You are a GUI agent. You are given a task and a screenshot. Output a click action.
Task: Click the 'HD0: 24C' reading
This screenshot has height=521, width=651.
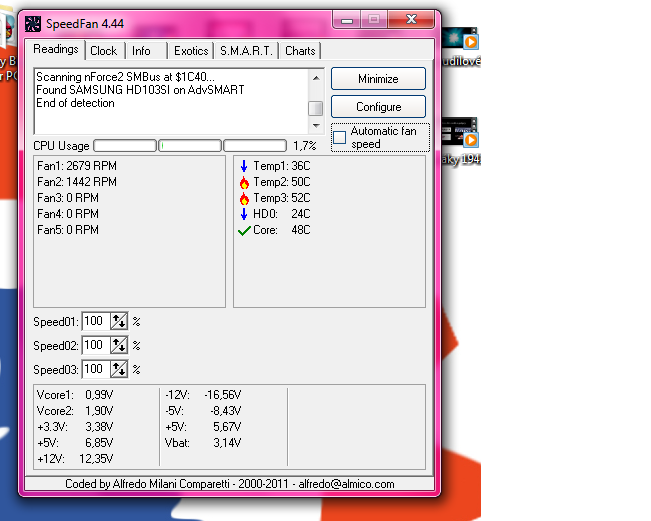pyautogui.click(x=282, y=214)
